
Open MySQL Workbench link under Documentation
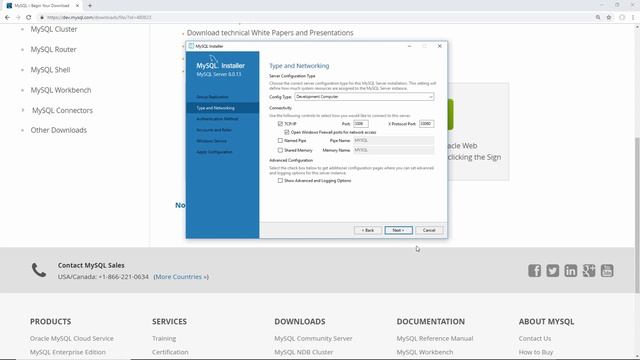pos(425,352)
